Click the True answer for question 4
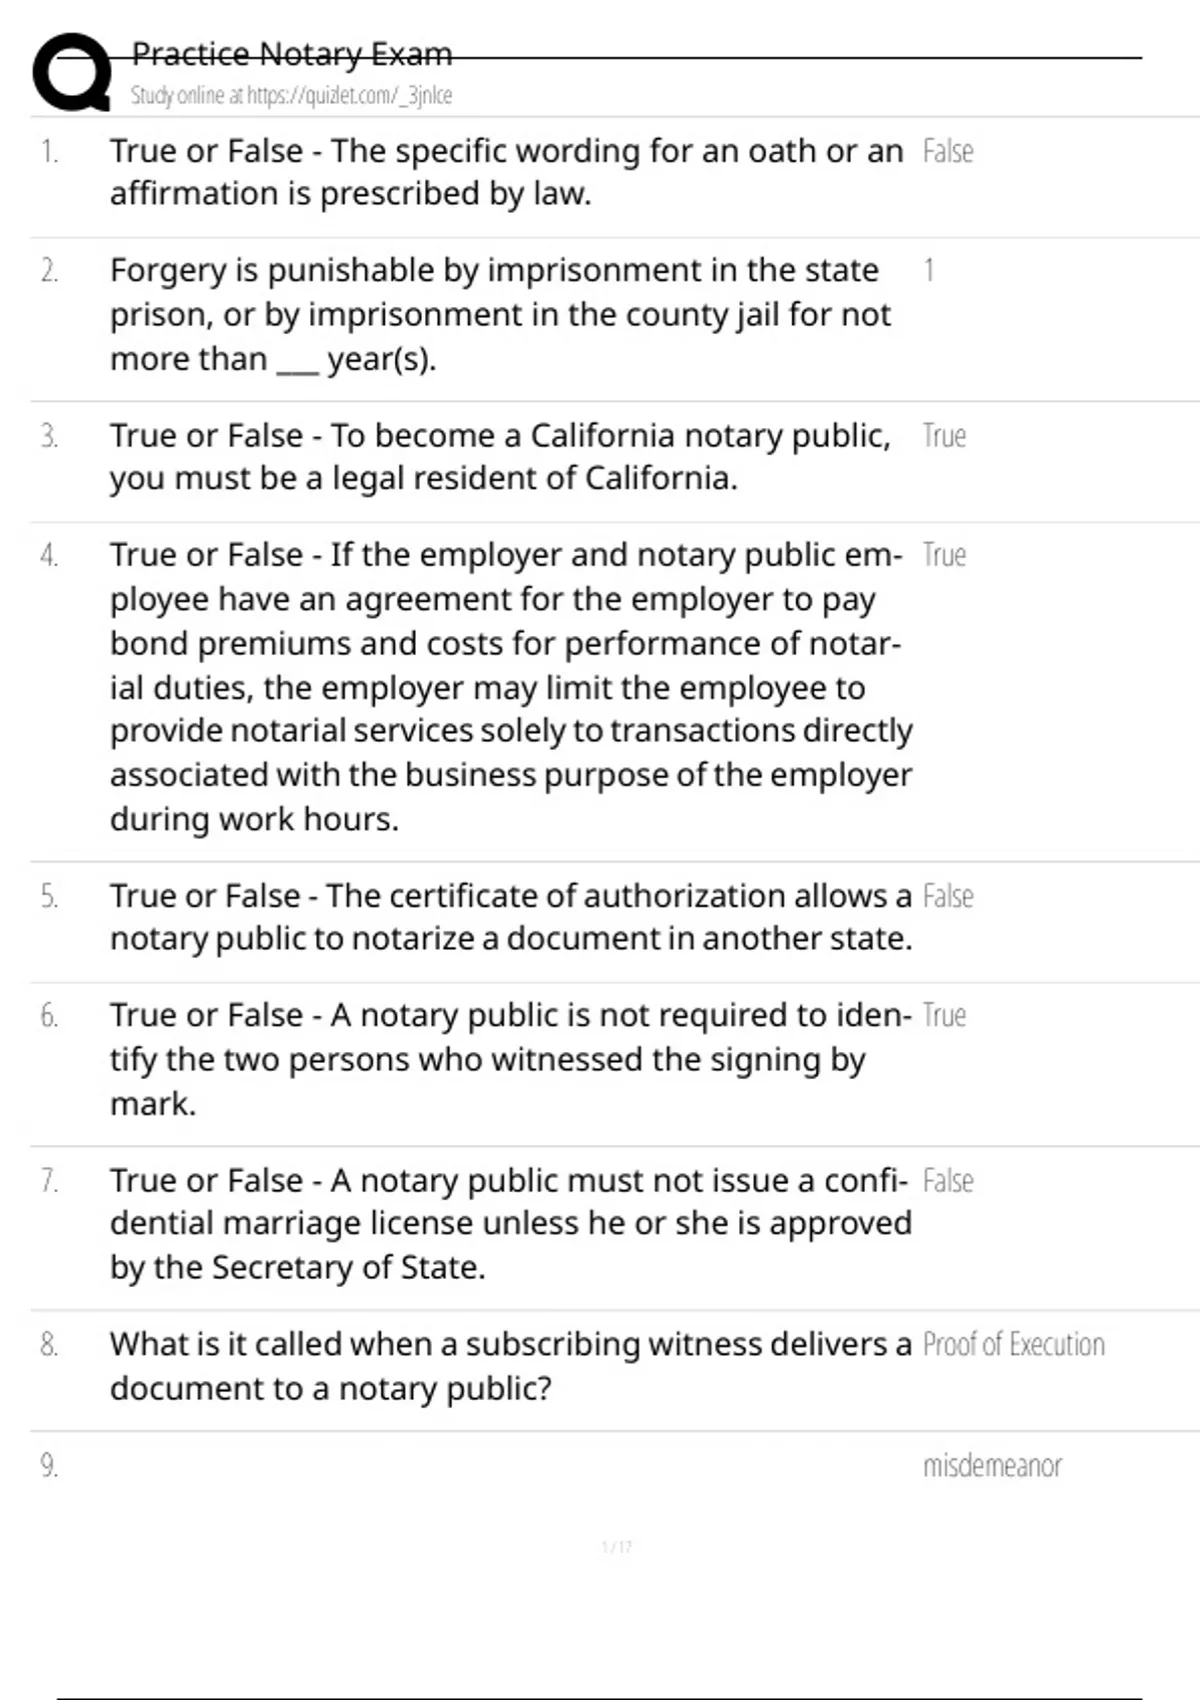Image resolution: width=1200 pixels, height=1700 pixels. [944, 556]
